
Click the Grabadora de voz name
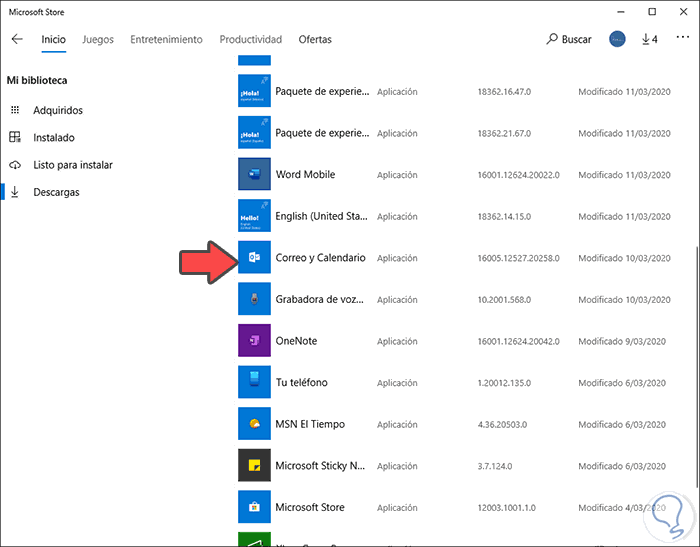click(x=320, y=299)
